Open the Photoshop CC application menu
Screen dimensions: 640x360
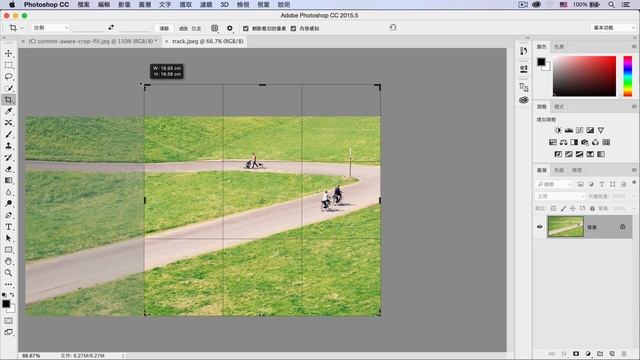pyautogui.click(x=46, y=4)
